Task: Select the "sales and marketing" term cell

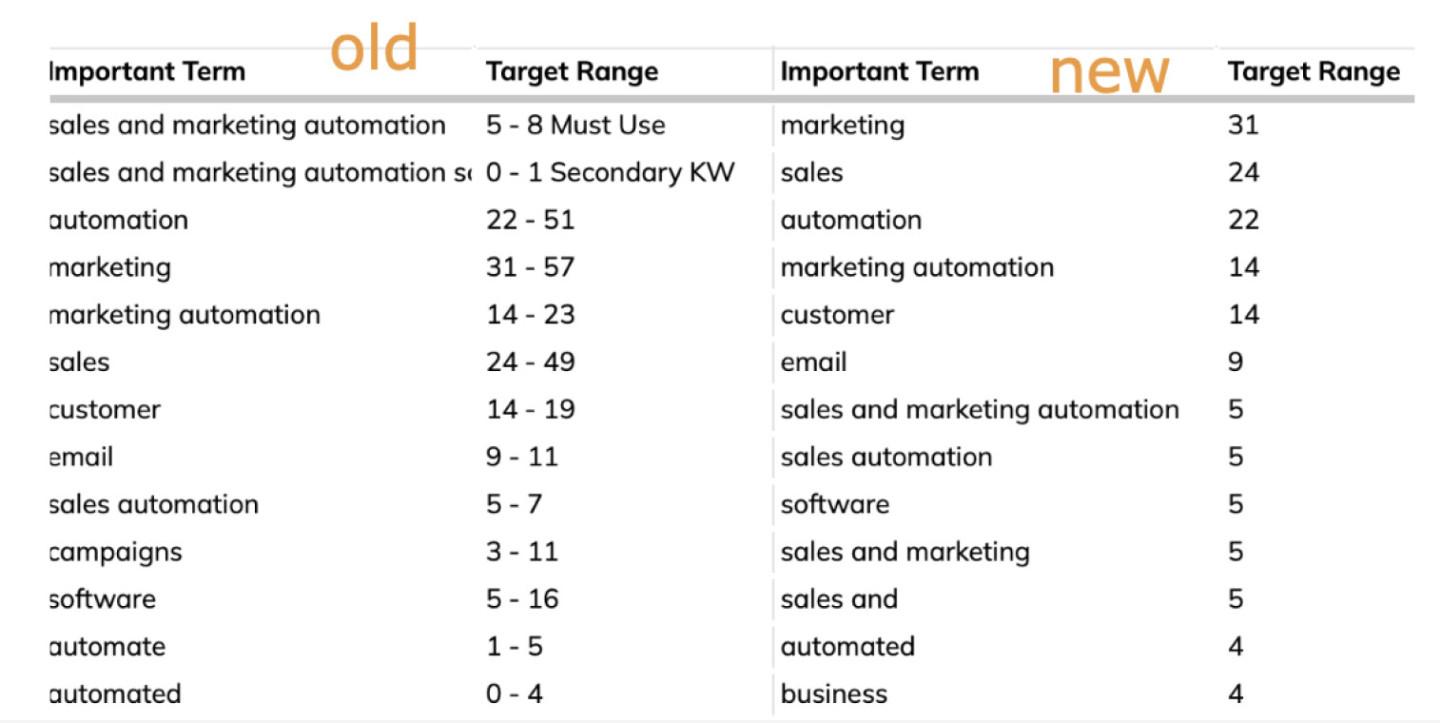Action: click(904, 552)
